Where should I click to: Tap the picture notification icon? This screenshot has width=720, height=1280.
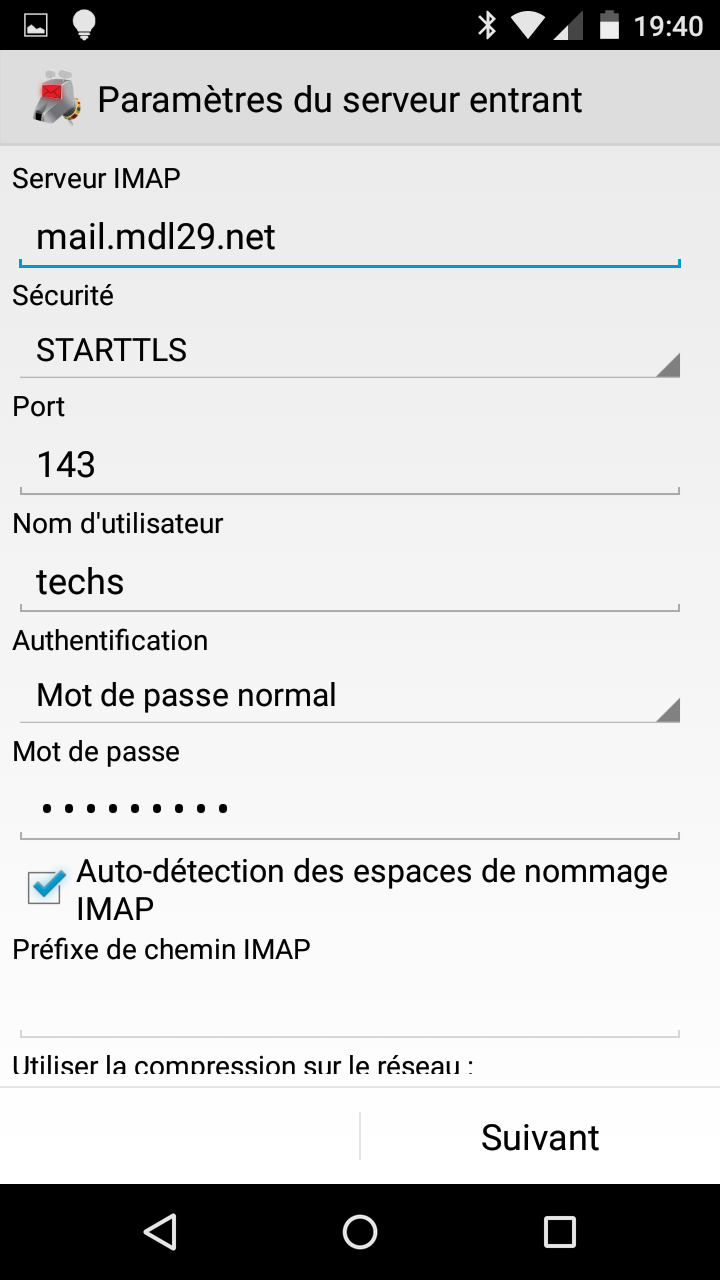point(36,25)
